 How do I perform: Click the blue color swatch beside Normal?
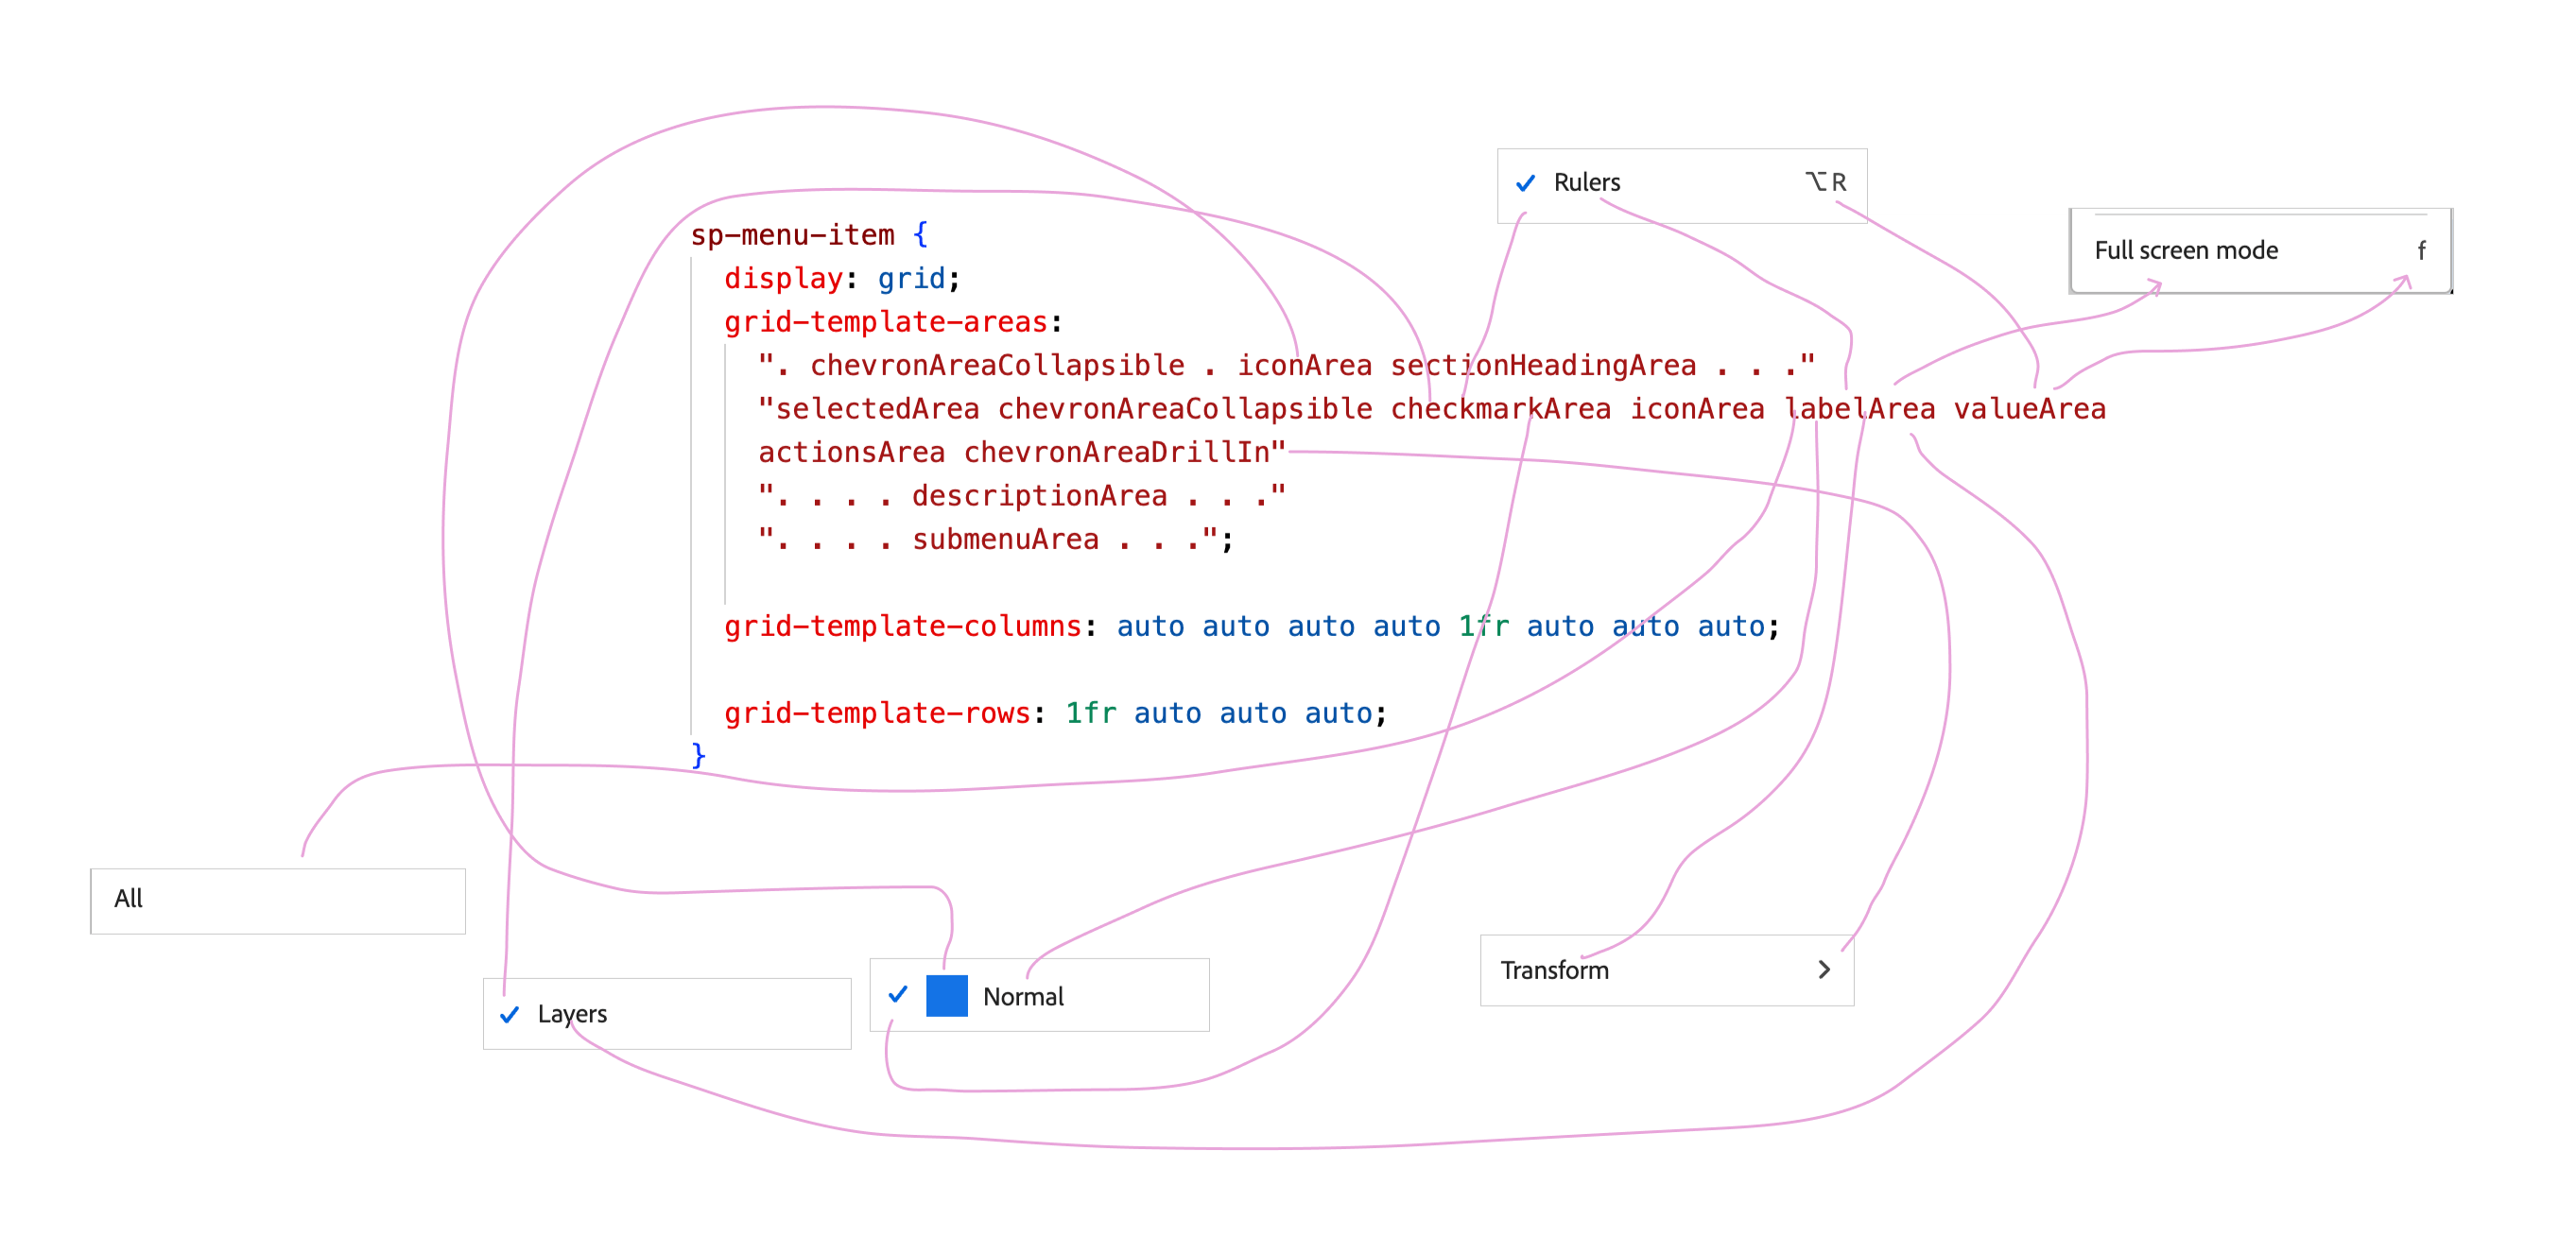pos(946,996)
